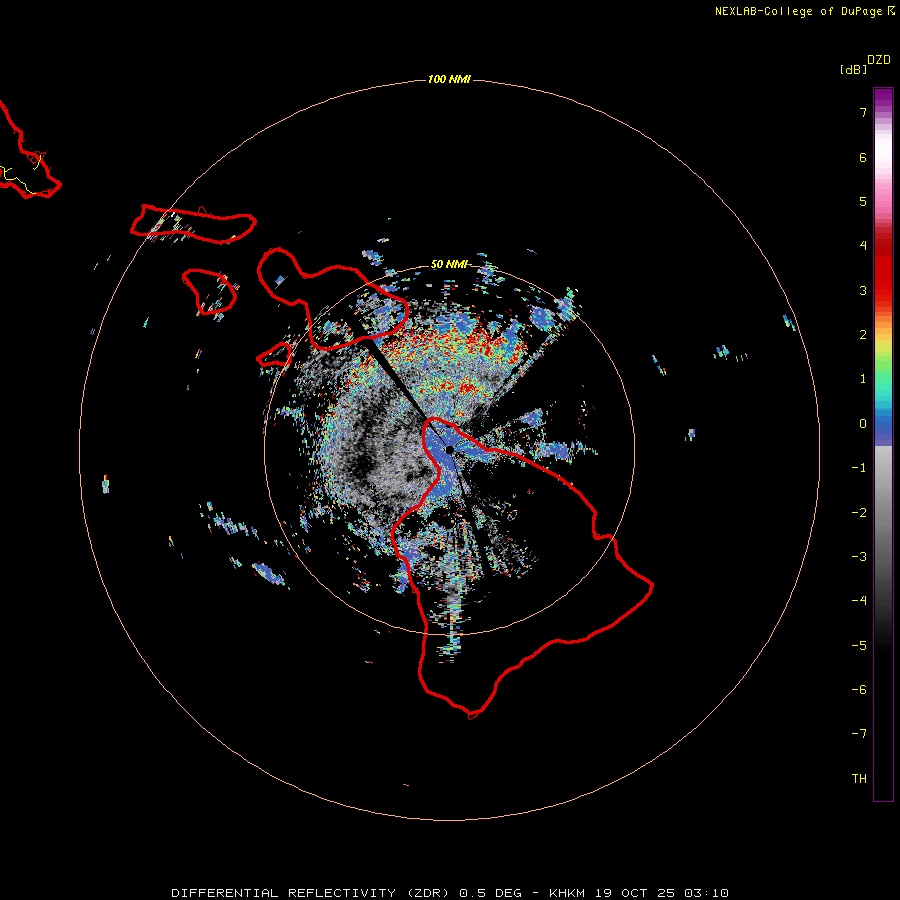Click the [dB] units label
The height and width of the screenshot is (900, 900).
click(x=853, y=70)
